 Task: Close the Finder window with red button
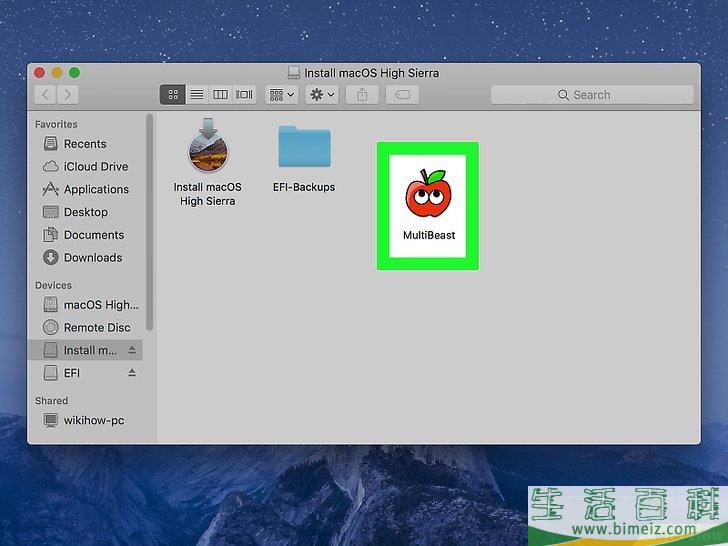pos(39,72)
